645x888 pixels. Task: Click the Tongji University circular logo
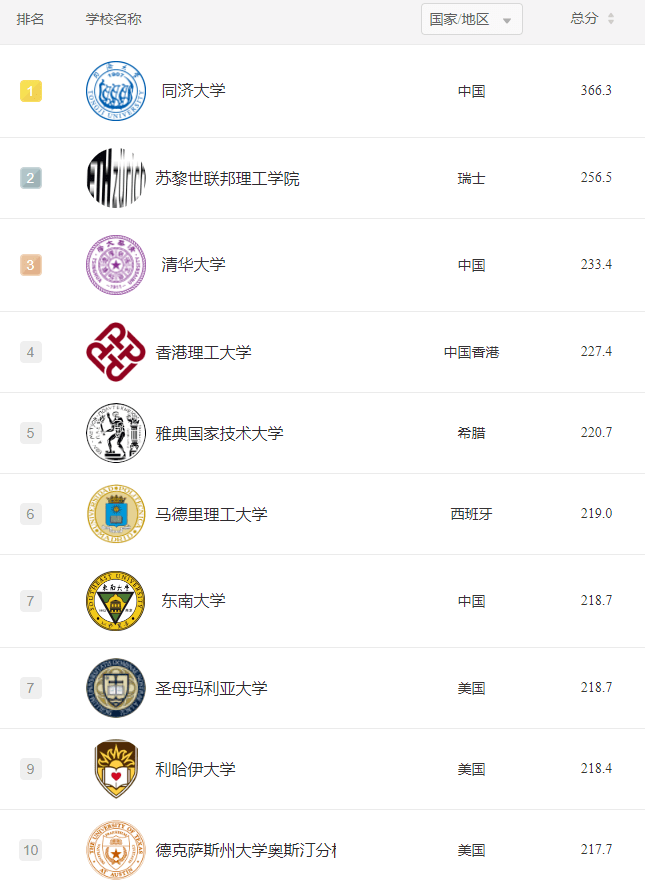[x=116, y=90]
